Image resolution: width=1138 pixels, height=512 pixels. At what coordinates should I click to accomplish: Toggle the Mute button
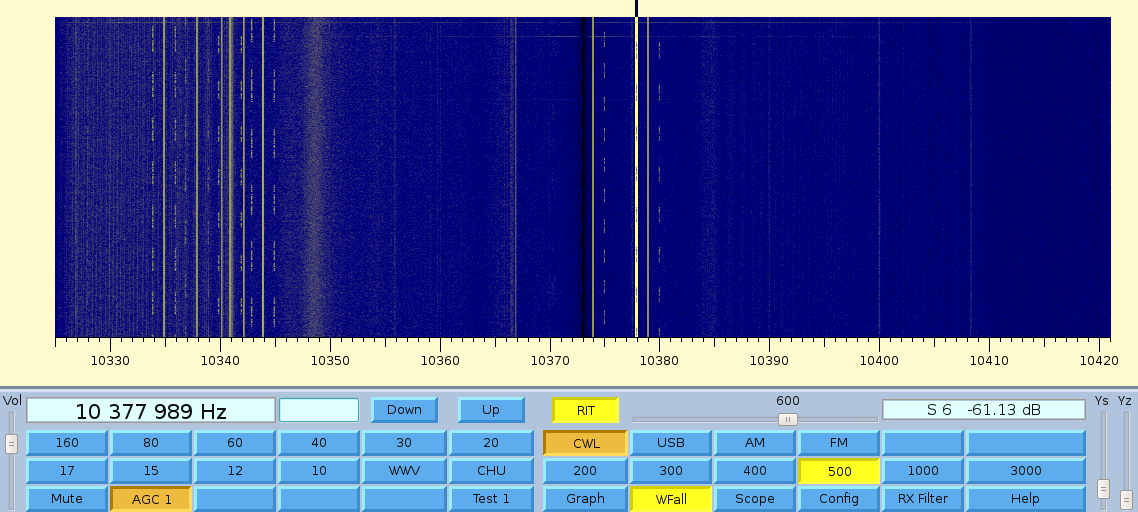point(67,499)
